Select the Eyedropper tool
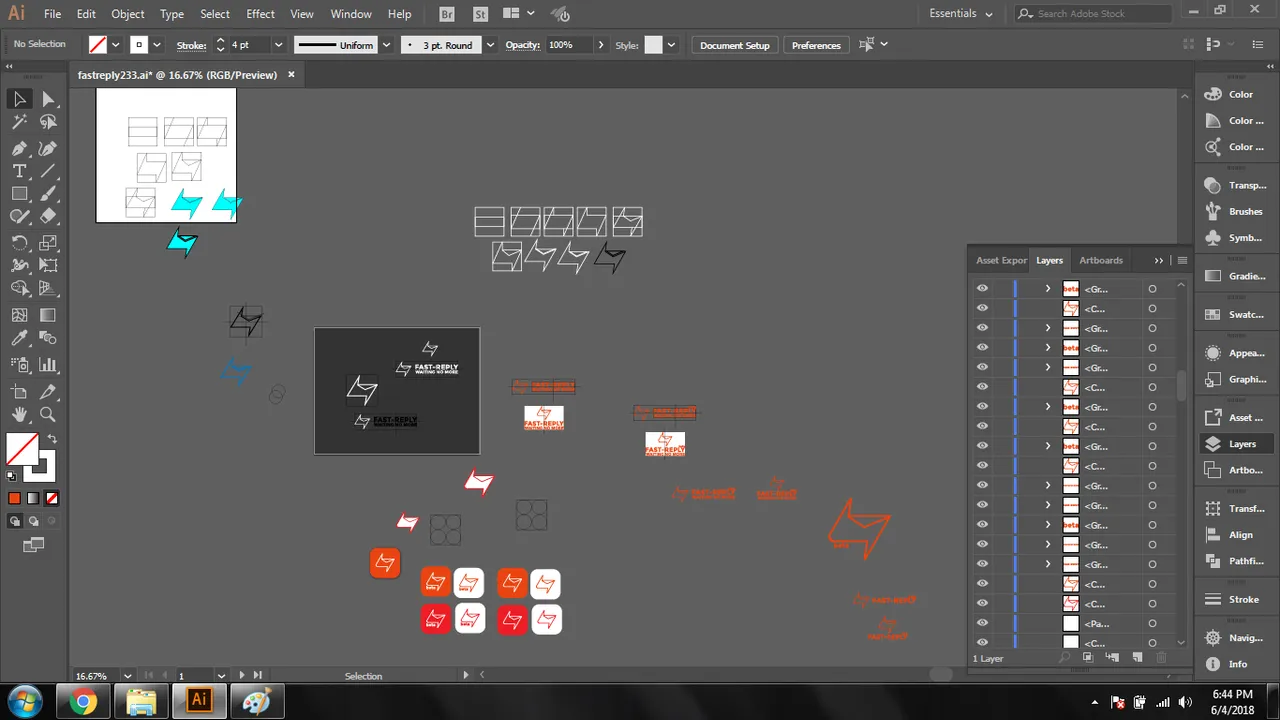Image resolution: width=1280 pixels, height=720 pixels. coord(19,339)
